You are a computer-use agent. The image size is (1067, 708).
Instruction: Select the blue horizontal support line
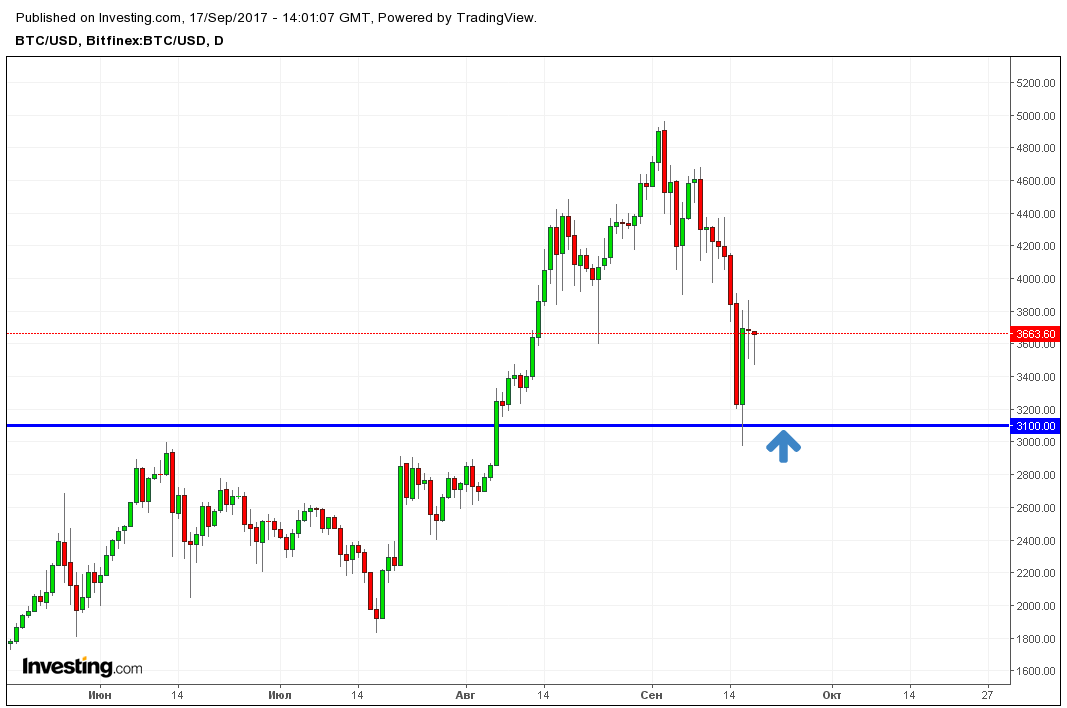point(508,426)
